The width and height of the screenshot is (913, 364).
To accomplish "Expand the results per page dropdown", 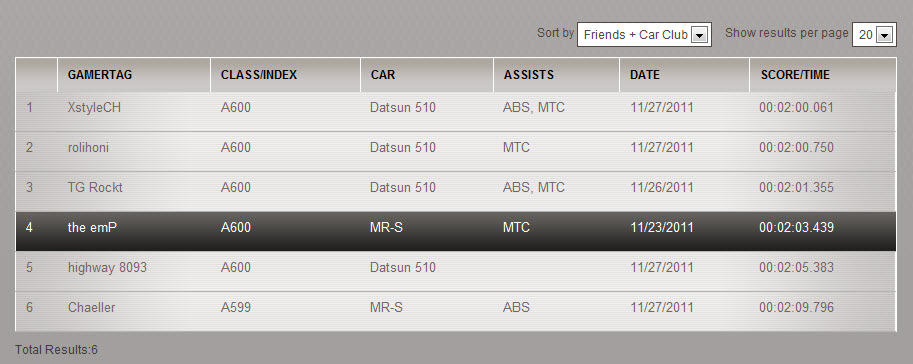I will click(x=874, y=35).
